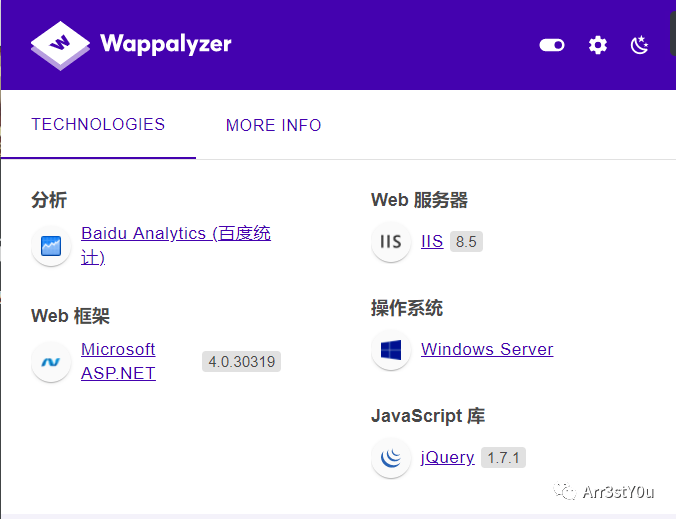Screen dimensions: 676x519
Task: Click the Wappalyzer name text in the header
Action: 166,44
